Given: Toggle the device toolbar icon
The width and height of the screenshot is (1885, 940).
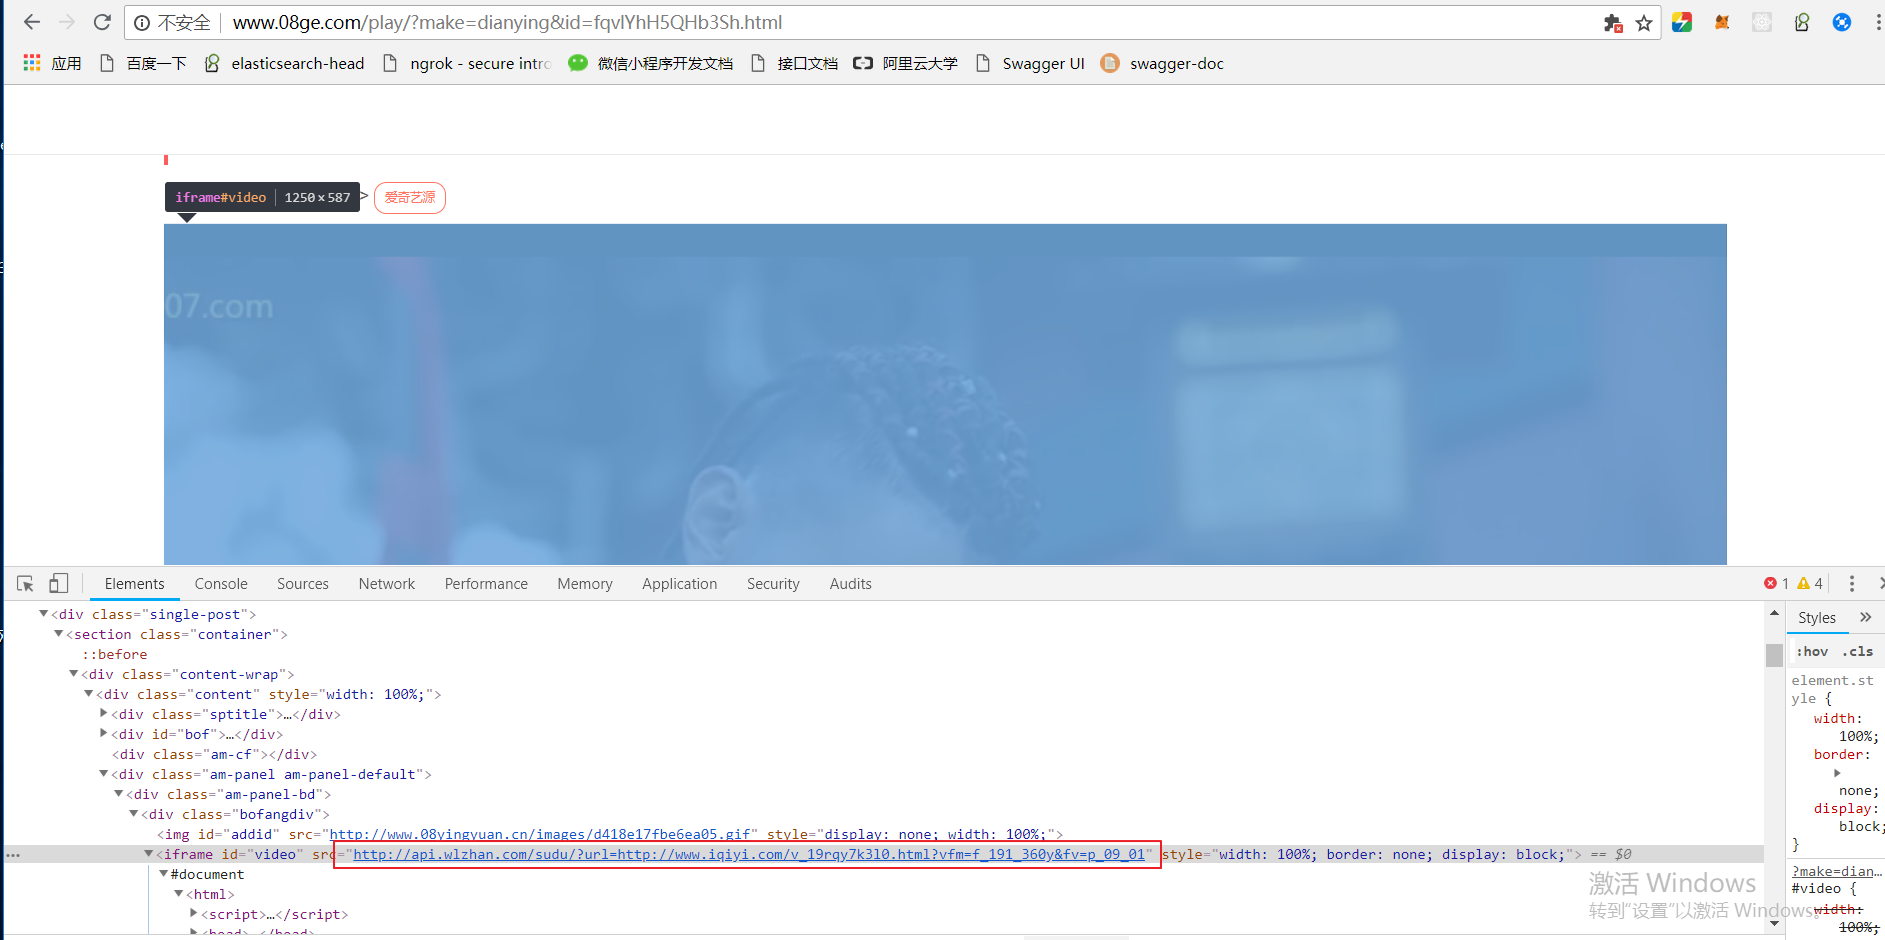Looking at the screenshot, I should [59, 583].
